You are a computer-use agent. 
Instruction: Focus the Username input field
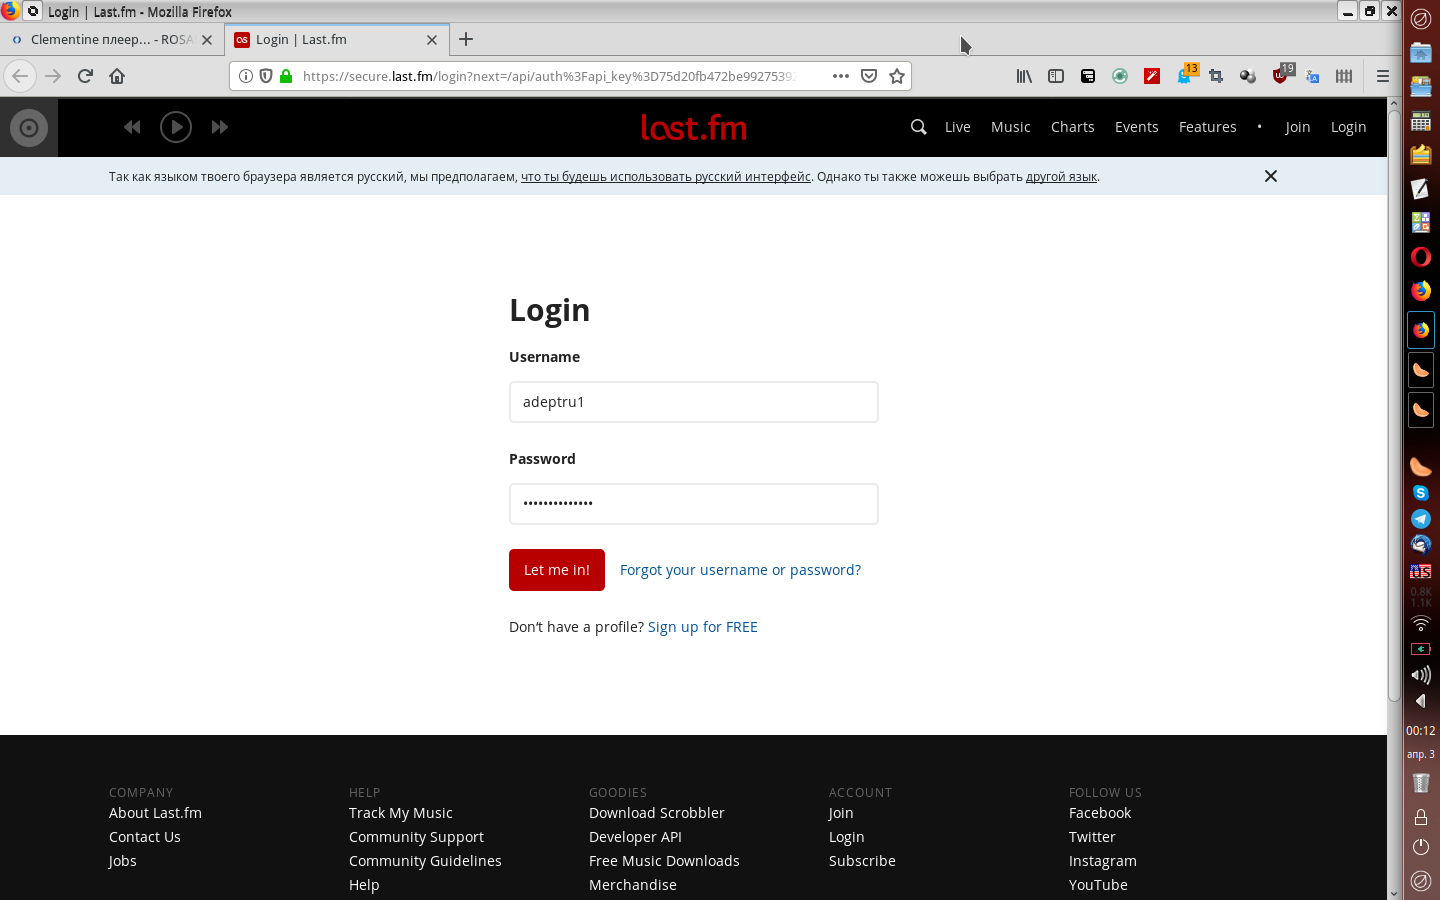click(694, 402)
